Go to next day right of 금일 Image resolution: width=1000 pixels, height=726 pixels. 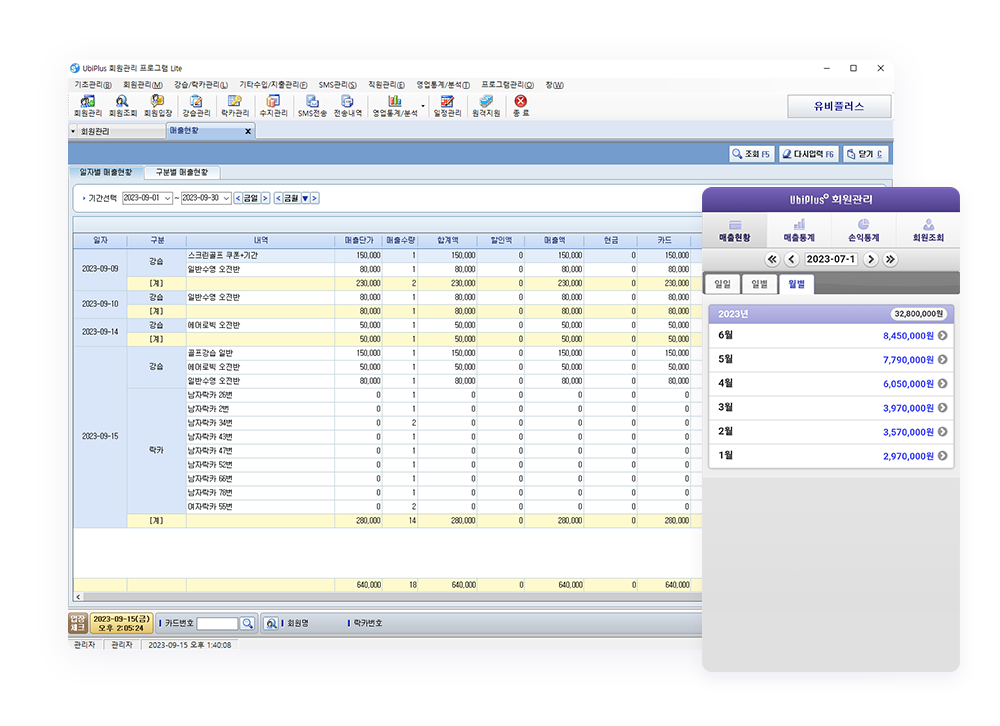265,198
